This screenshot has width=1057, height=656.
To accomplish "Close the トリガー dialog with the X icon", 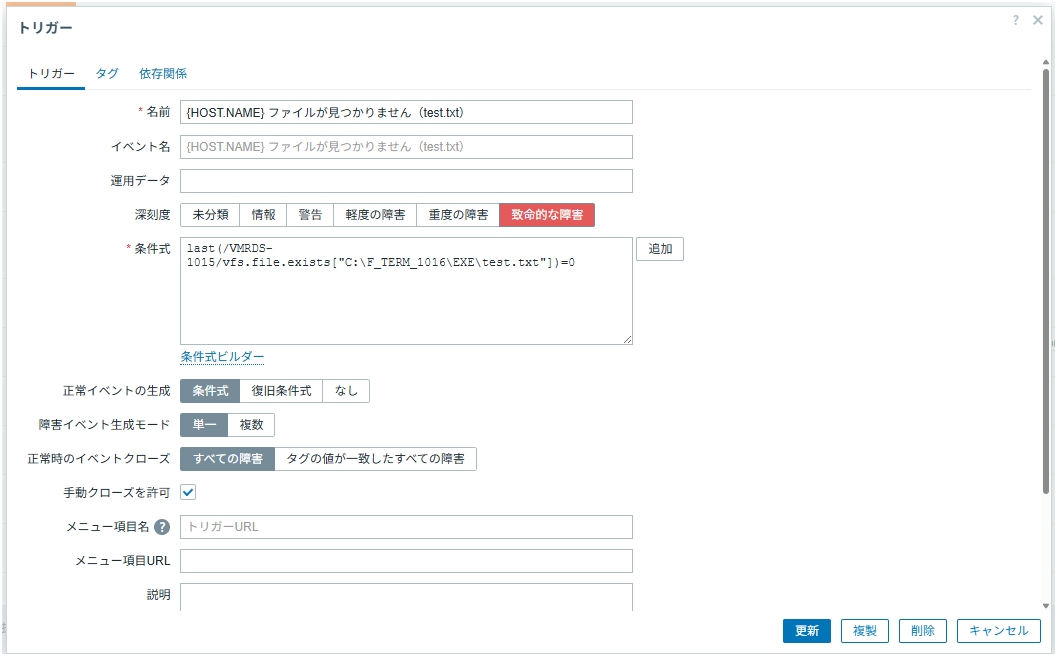I will pyautogui.click(x=1038, y=21).
